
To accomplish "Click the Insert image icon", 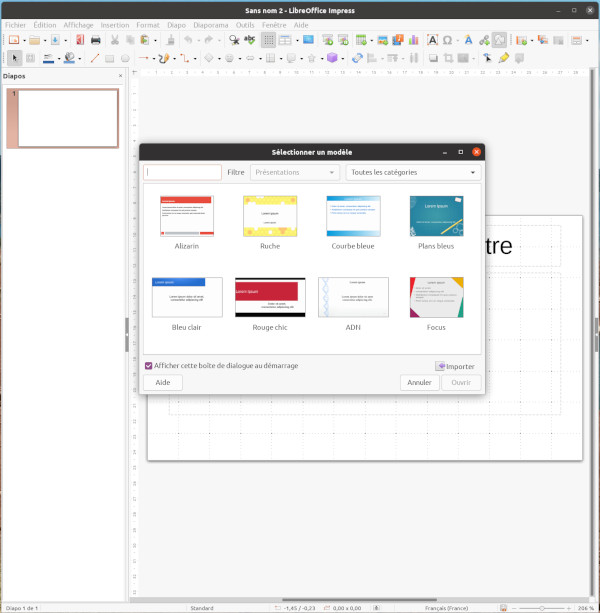I will [383, 40].
